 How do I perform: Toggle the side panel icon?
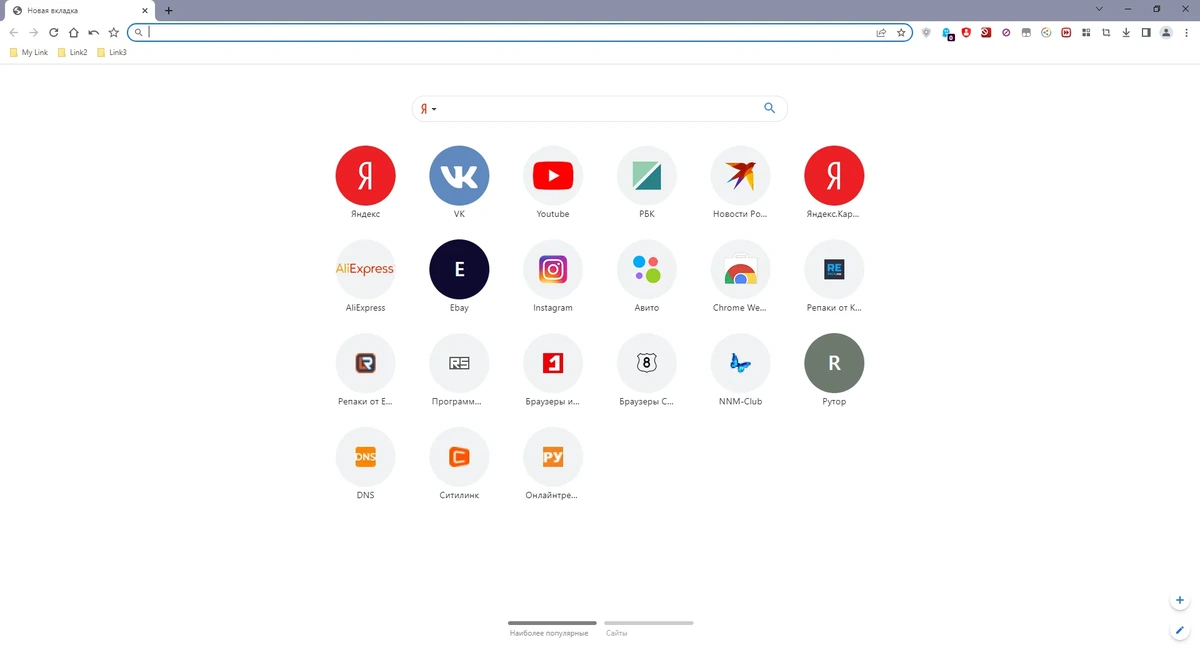(x=1146, y=32)
